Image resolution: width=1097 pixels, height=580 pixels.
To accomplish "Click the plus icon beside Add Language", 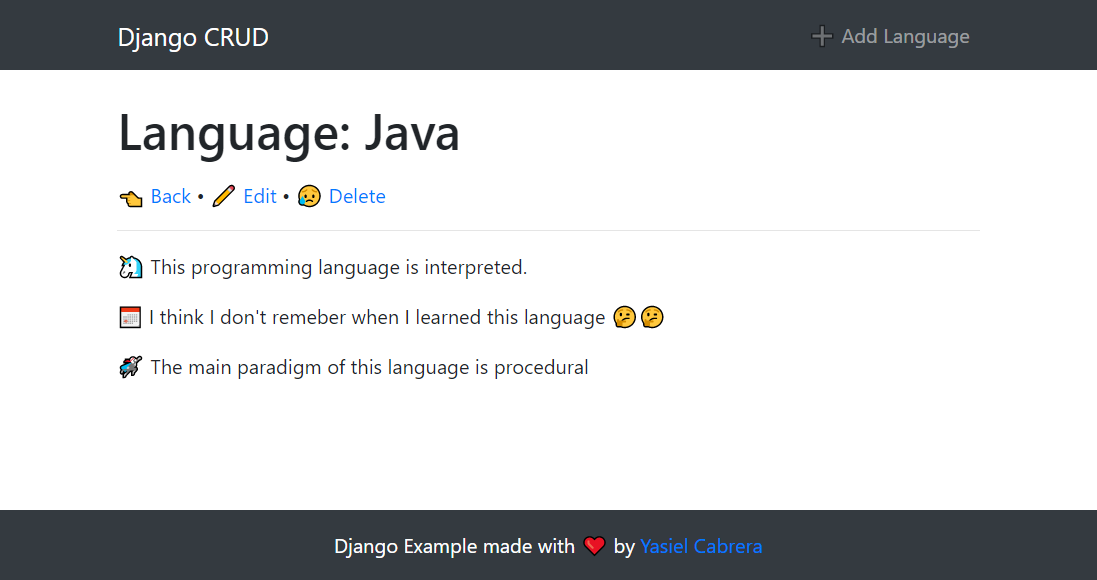I will (822, 36).
